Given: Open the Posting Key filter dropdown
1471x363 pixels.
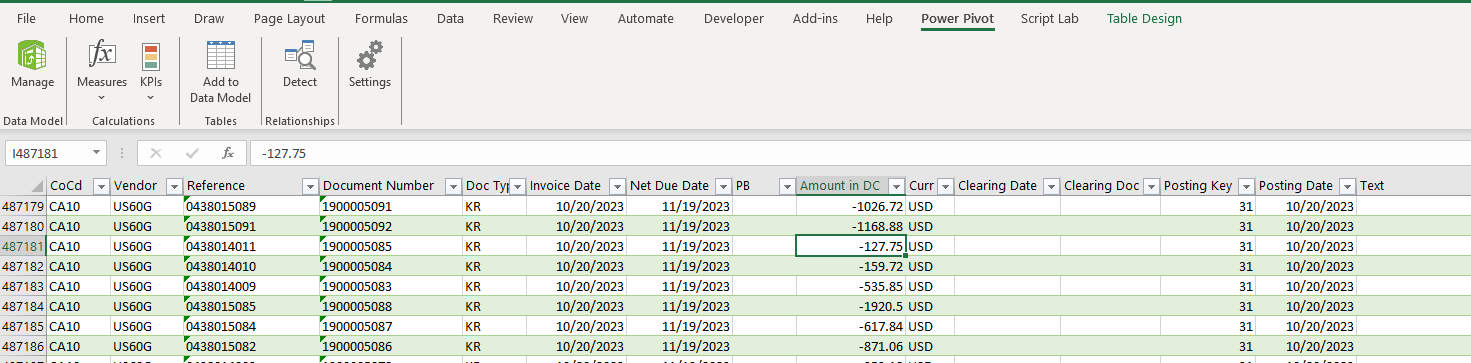Looking at the screenshot, I should coord(1246,186).
